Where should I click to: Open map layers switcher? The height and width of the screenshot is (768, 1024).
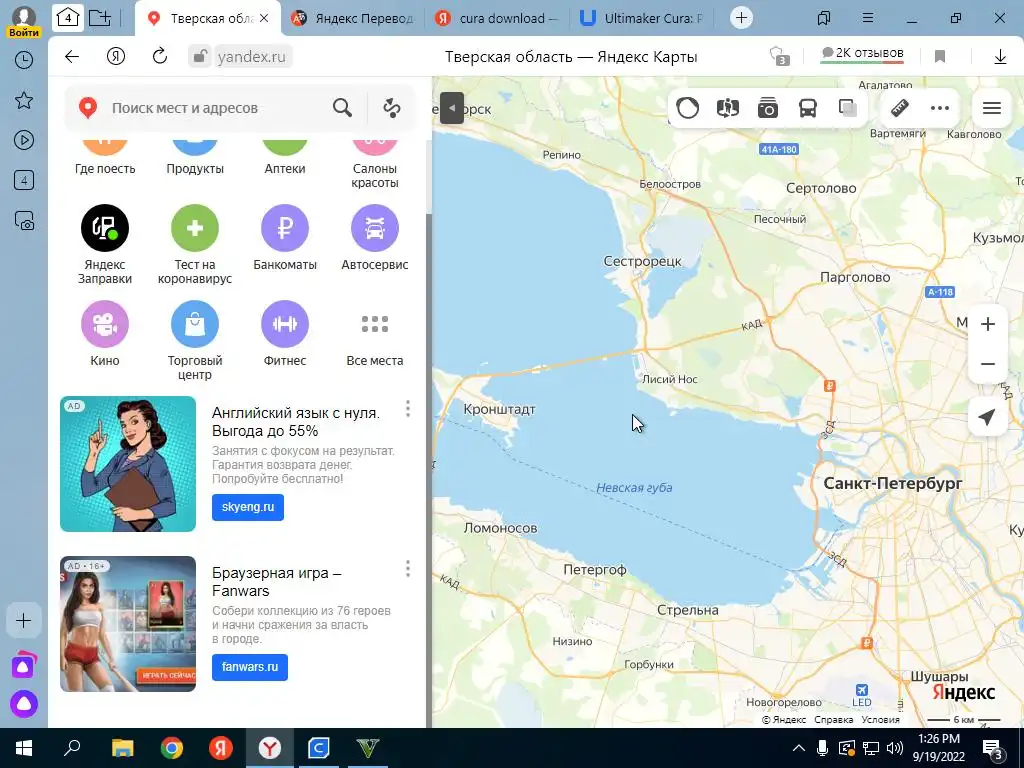(x=848, y=108)
